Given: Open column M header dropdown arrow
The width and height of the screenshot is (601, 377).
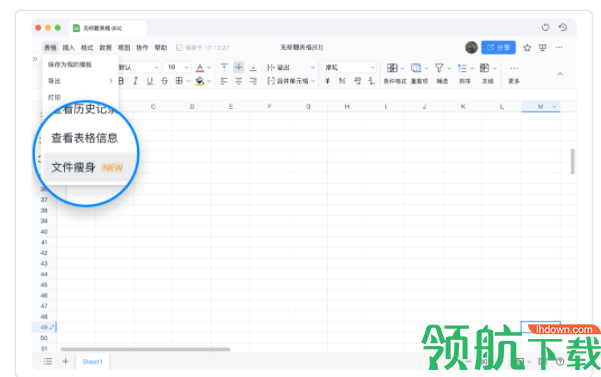Looking at the screenshot, I should 554,107.
